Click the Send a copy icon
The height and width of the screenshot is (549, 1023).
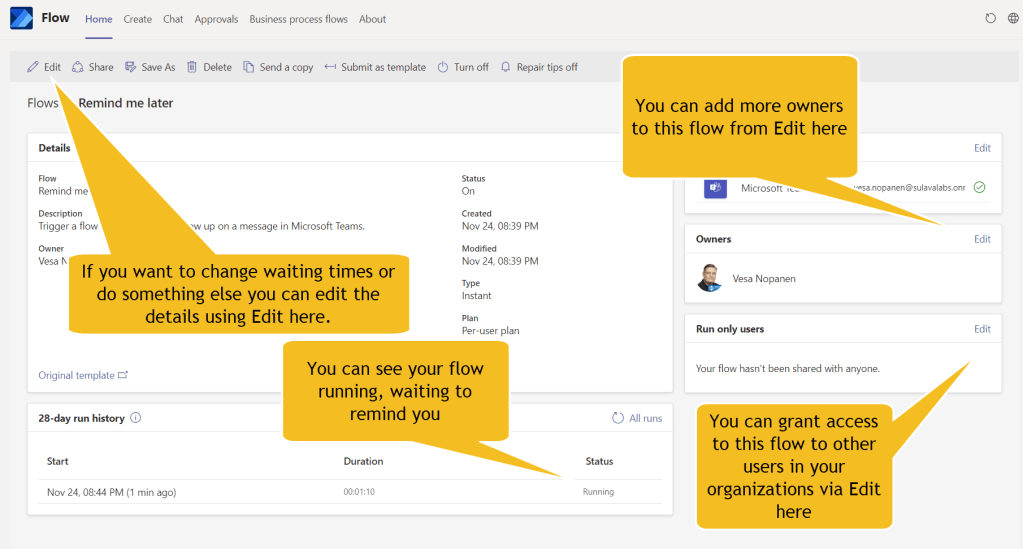pos(250,67)
